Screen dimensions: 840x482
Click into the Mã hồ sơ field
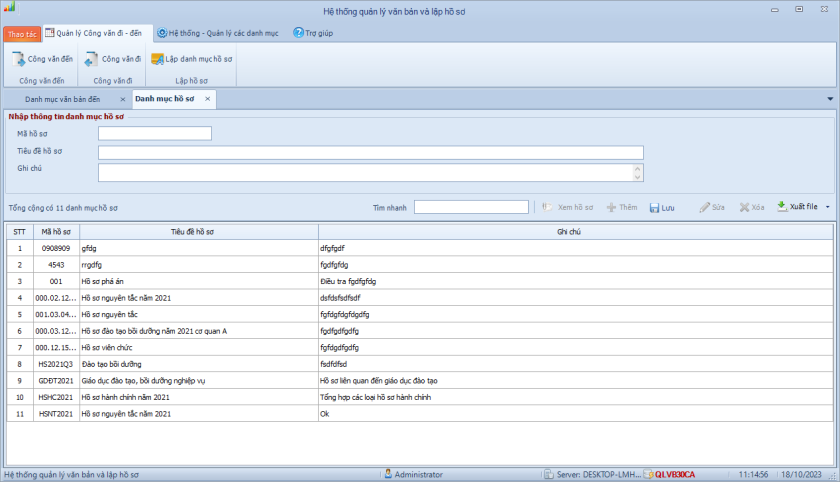pyautogui.click(x=154, y=133)
